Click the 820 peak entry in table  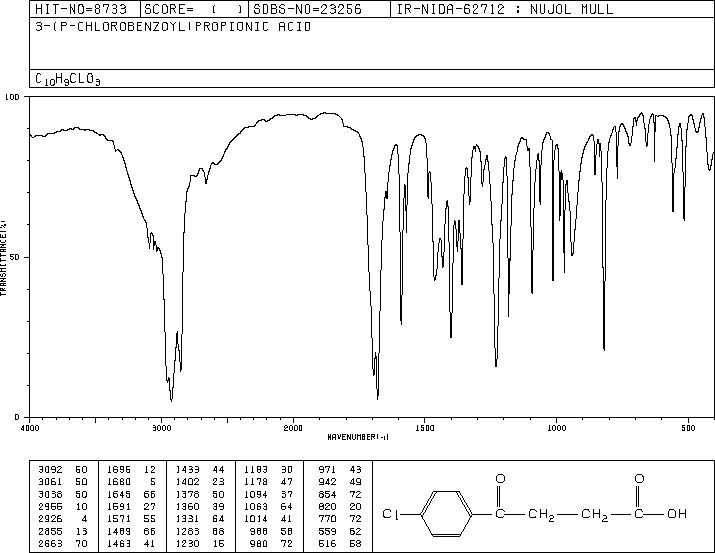coord(340,506)
